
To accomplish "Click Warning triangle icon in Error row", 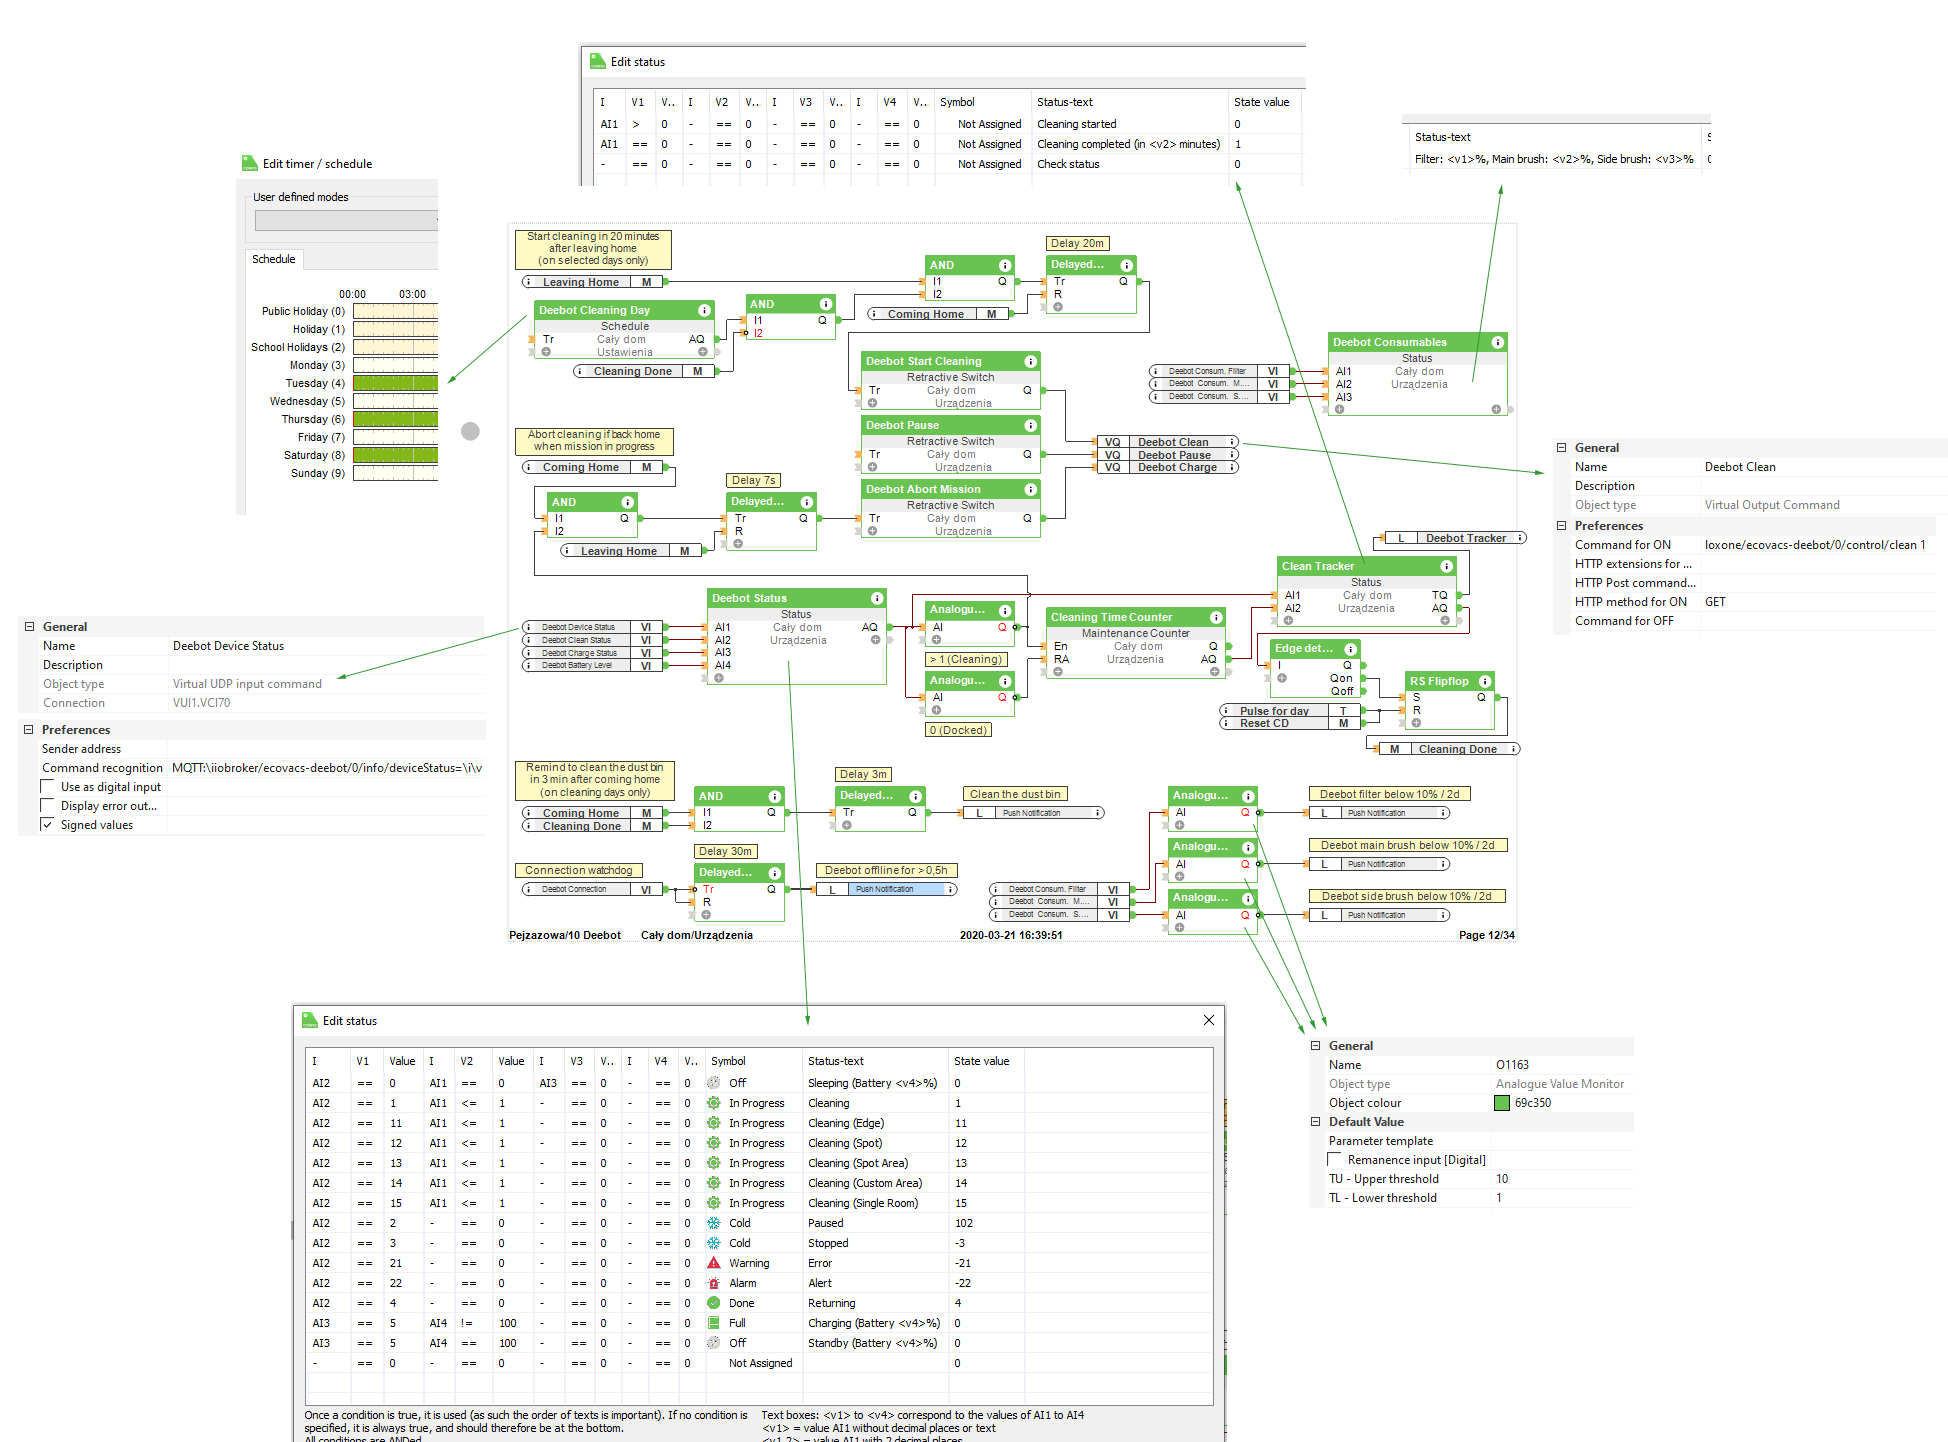I will click(714, 1263).
